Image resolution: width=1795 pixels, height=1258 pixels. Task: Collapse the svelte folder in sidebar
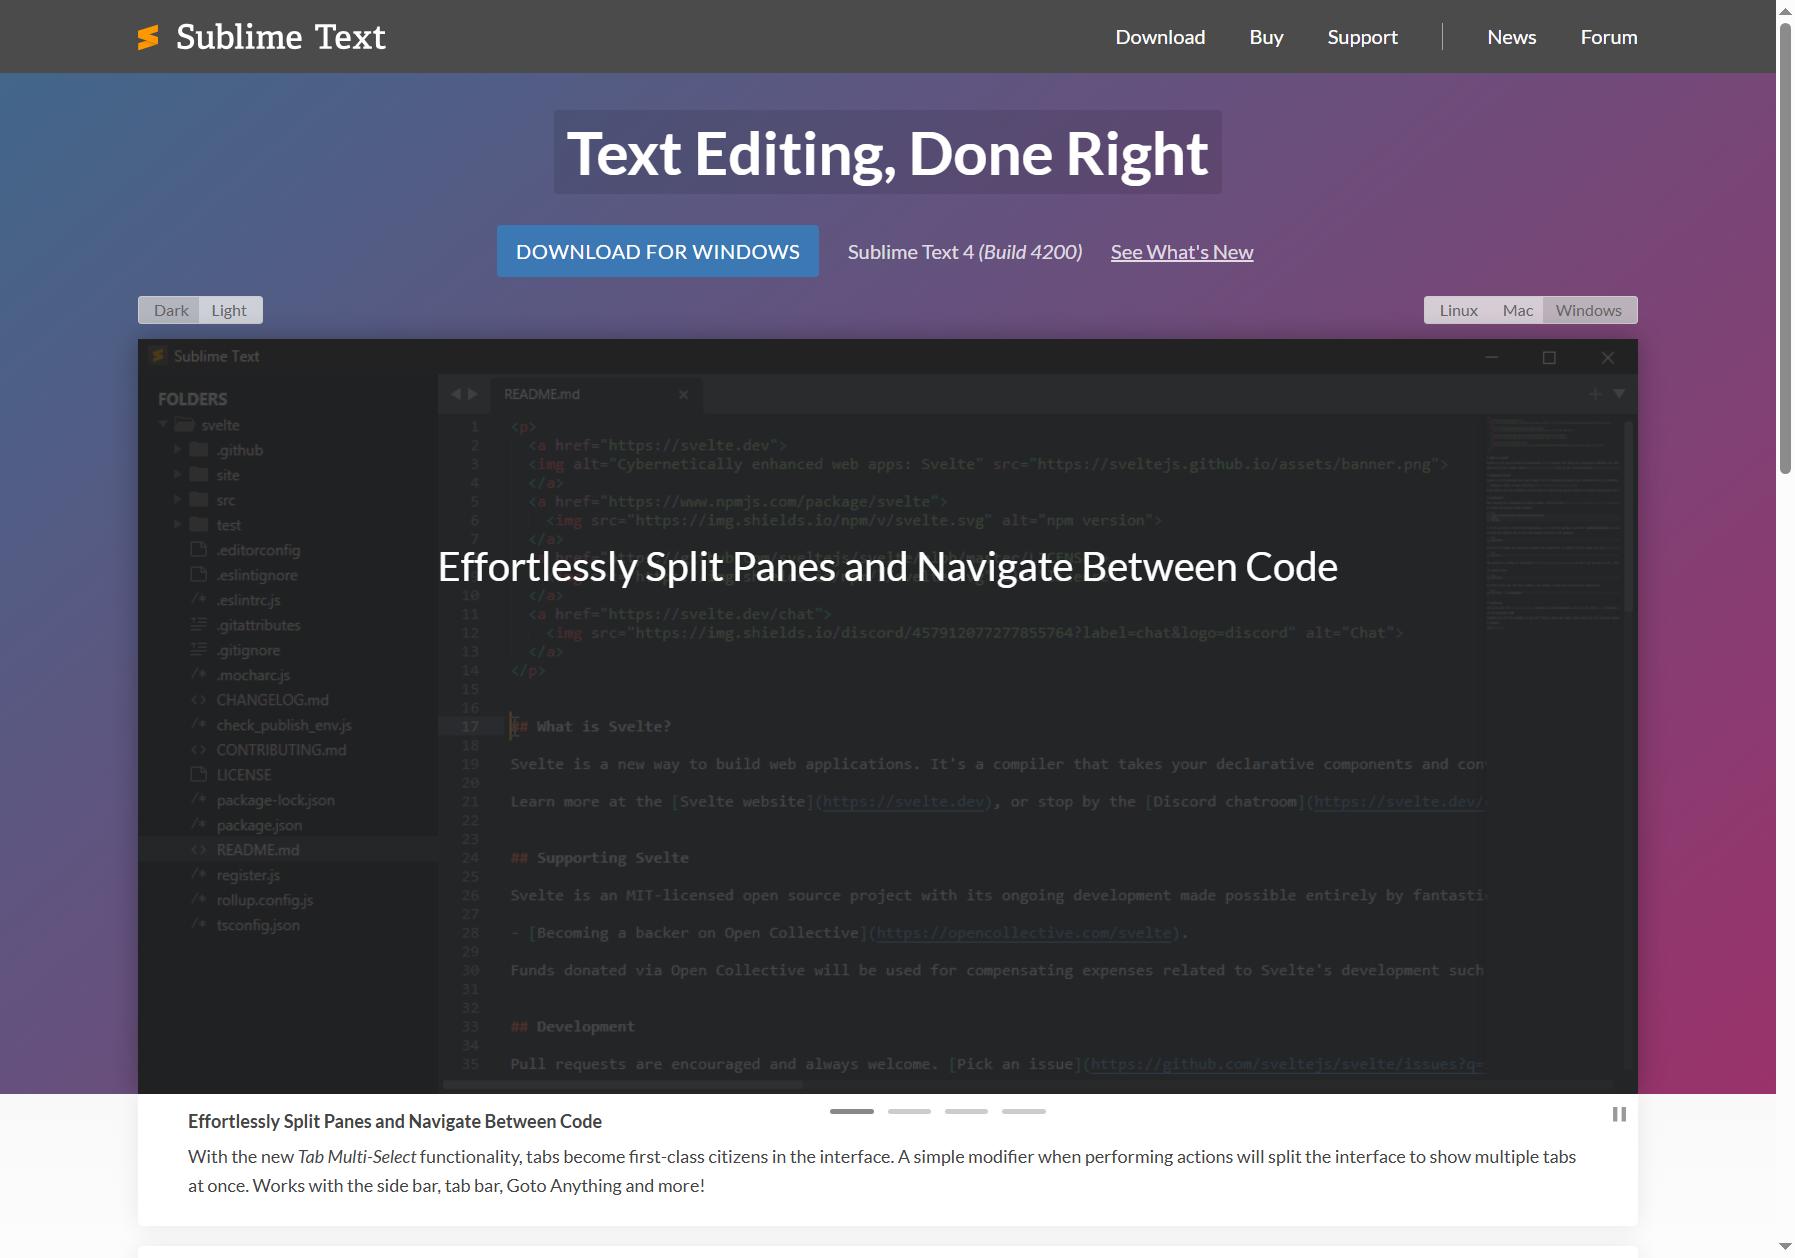(x=163, y=425)
